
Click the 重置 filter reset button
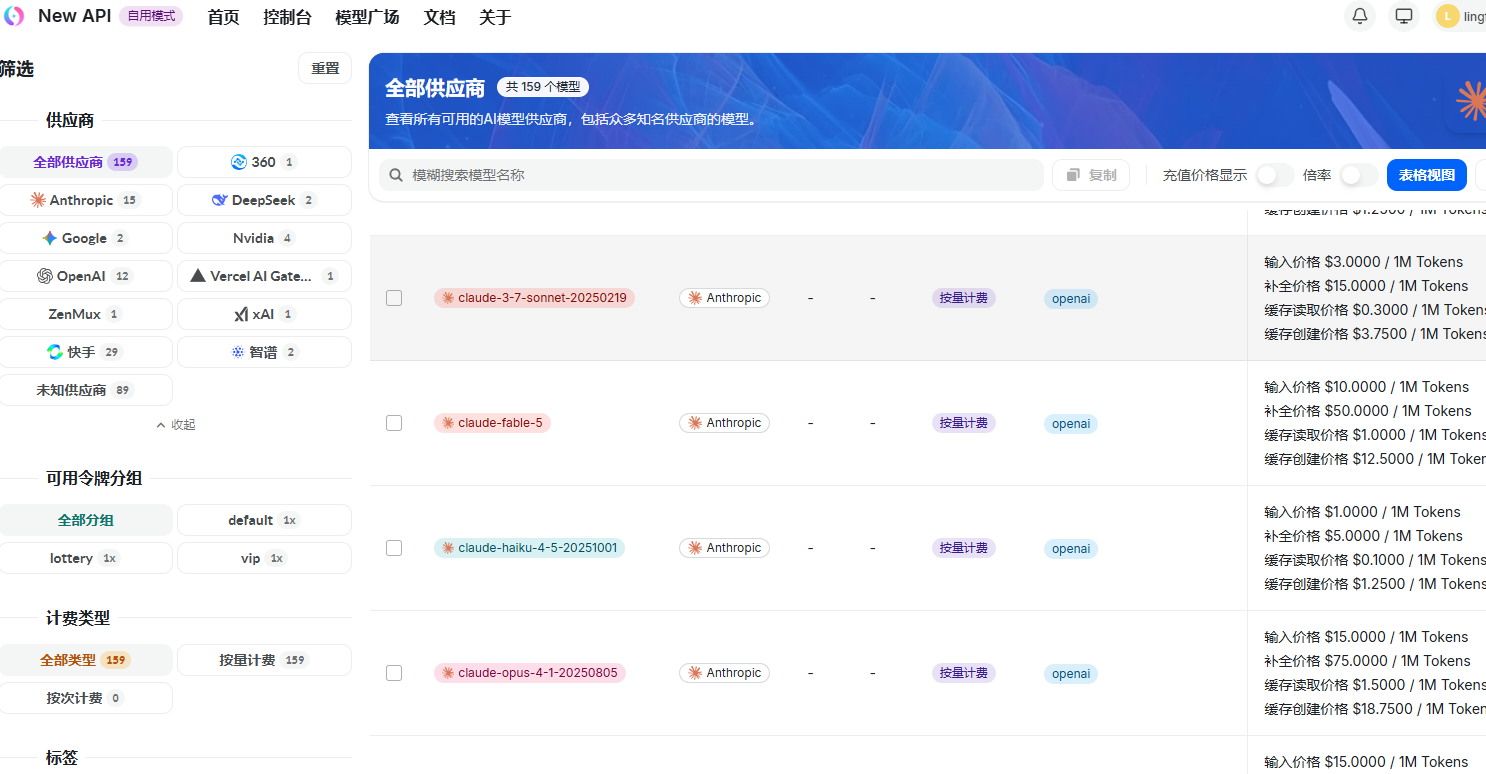(325, 68)
